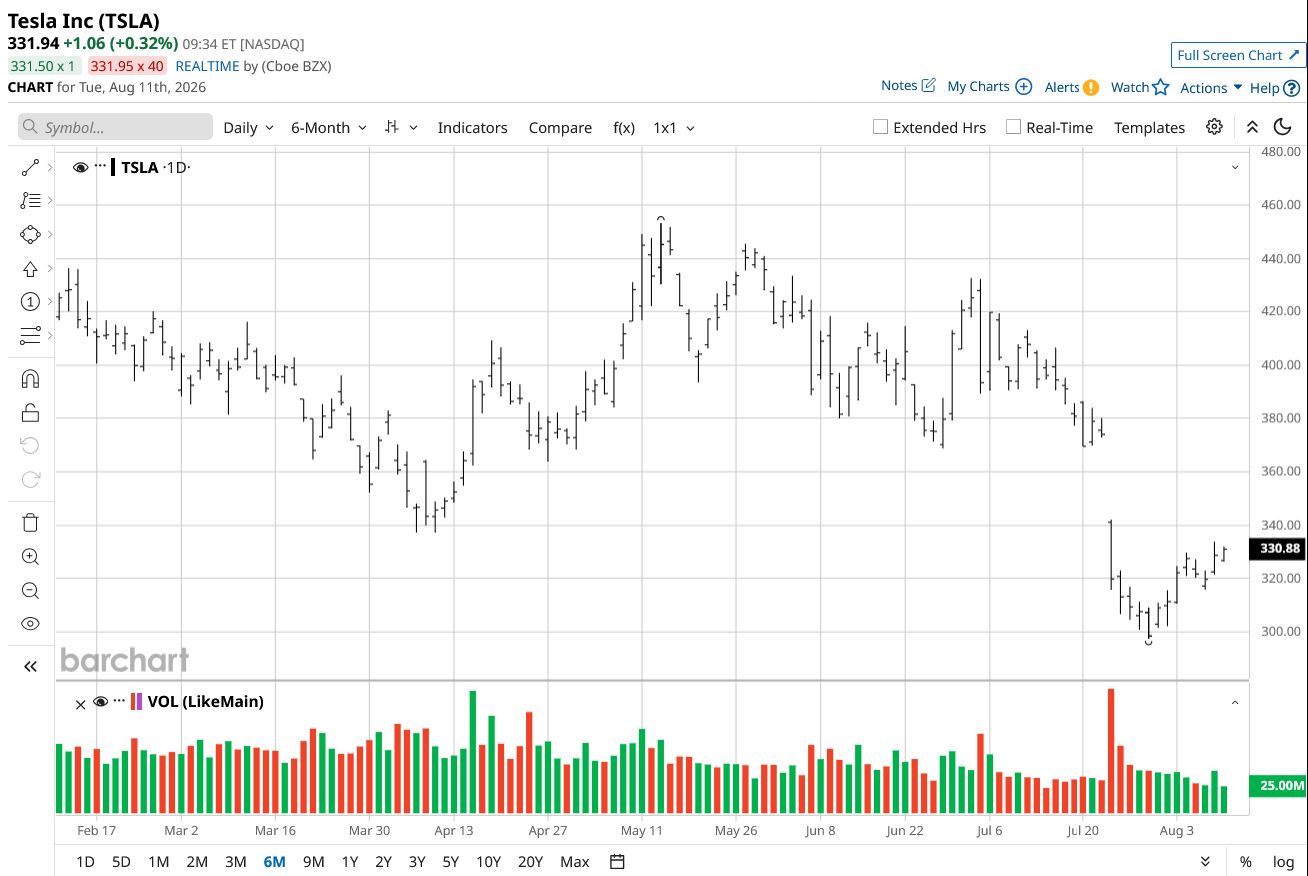Hide the TSLA price series
Image resolution: width=1308 pixels, height=876 pixels.
tap(81, 167)
